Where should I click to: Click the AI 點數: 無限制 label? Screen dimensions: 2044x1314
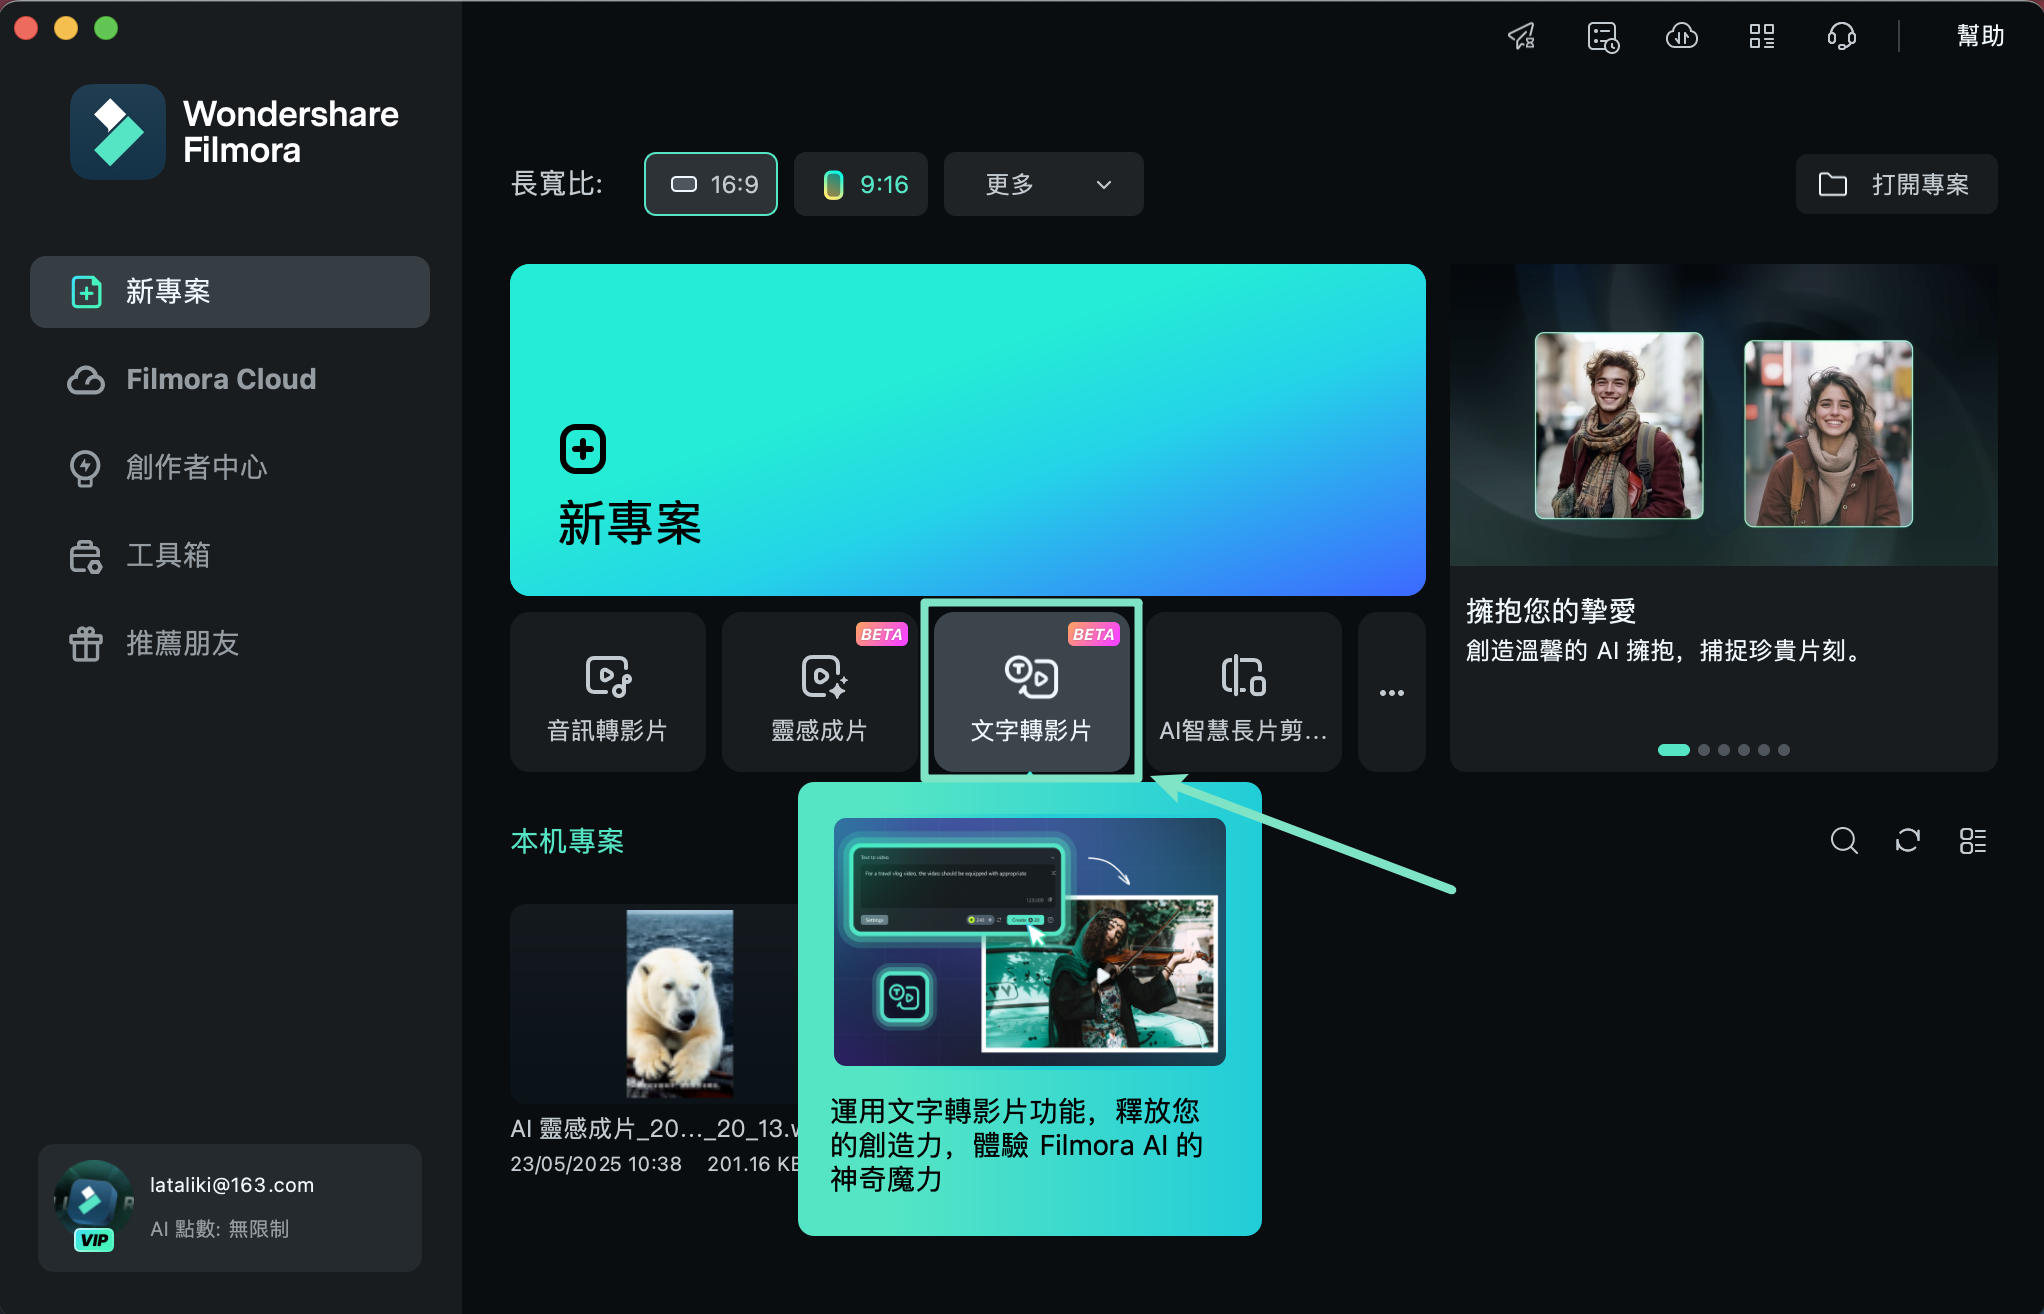pyautogui.click(x=220, y=1229)
